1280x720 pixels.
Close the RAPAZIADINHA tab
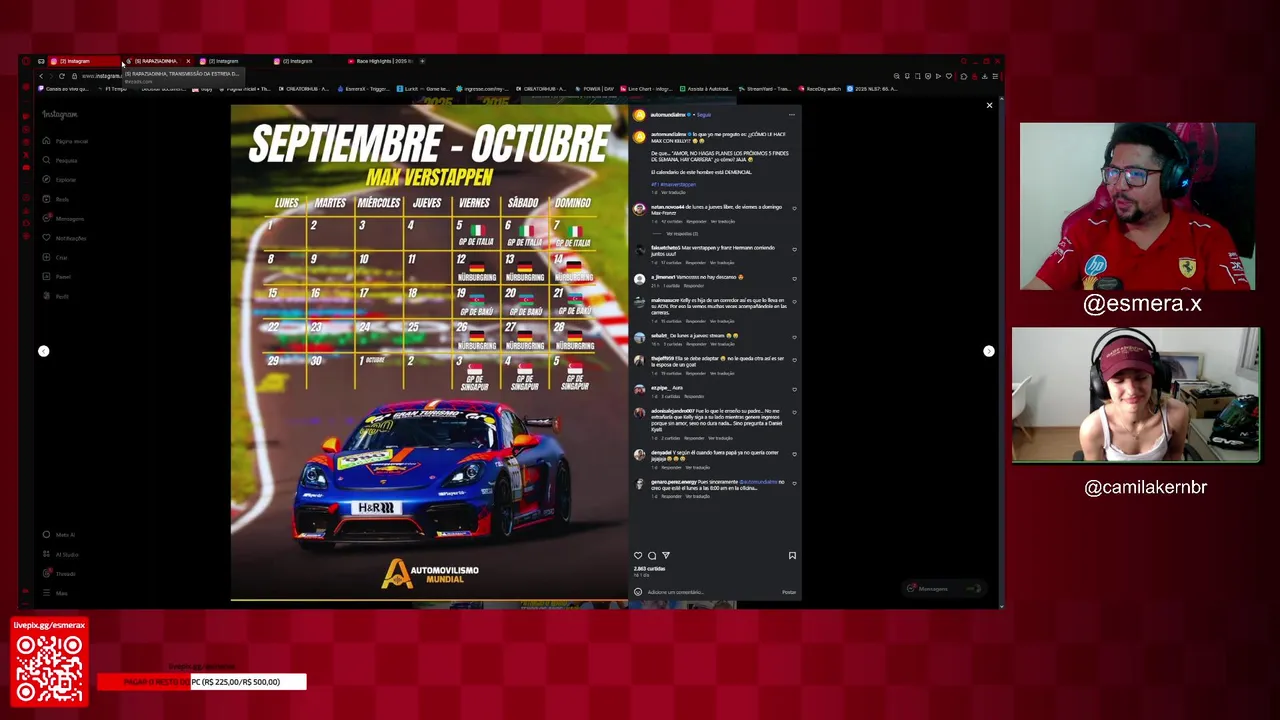point(187,61)
